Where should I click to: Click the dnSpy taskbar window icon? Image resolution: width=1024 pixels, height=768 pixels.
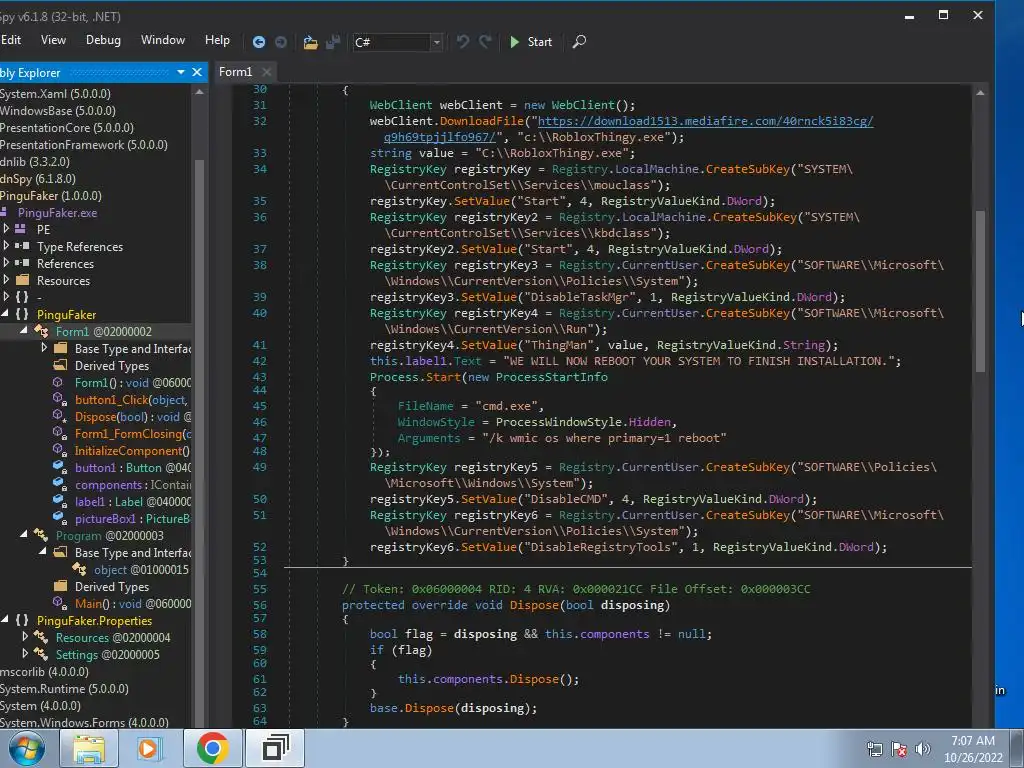(x=276, y=748)
